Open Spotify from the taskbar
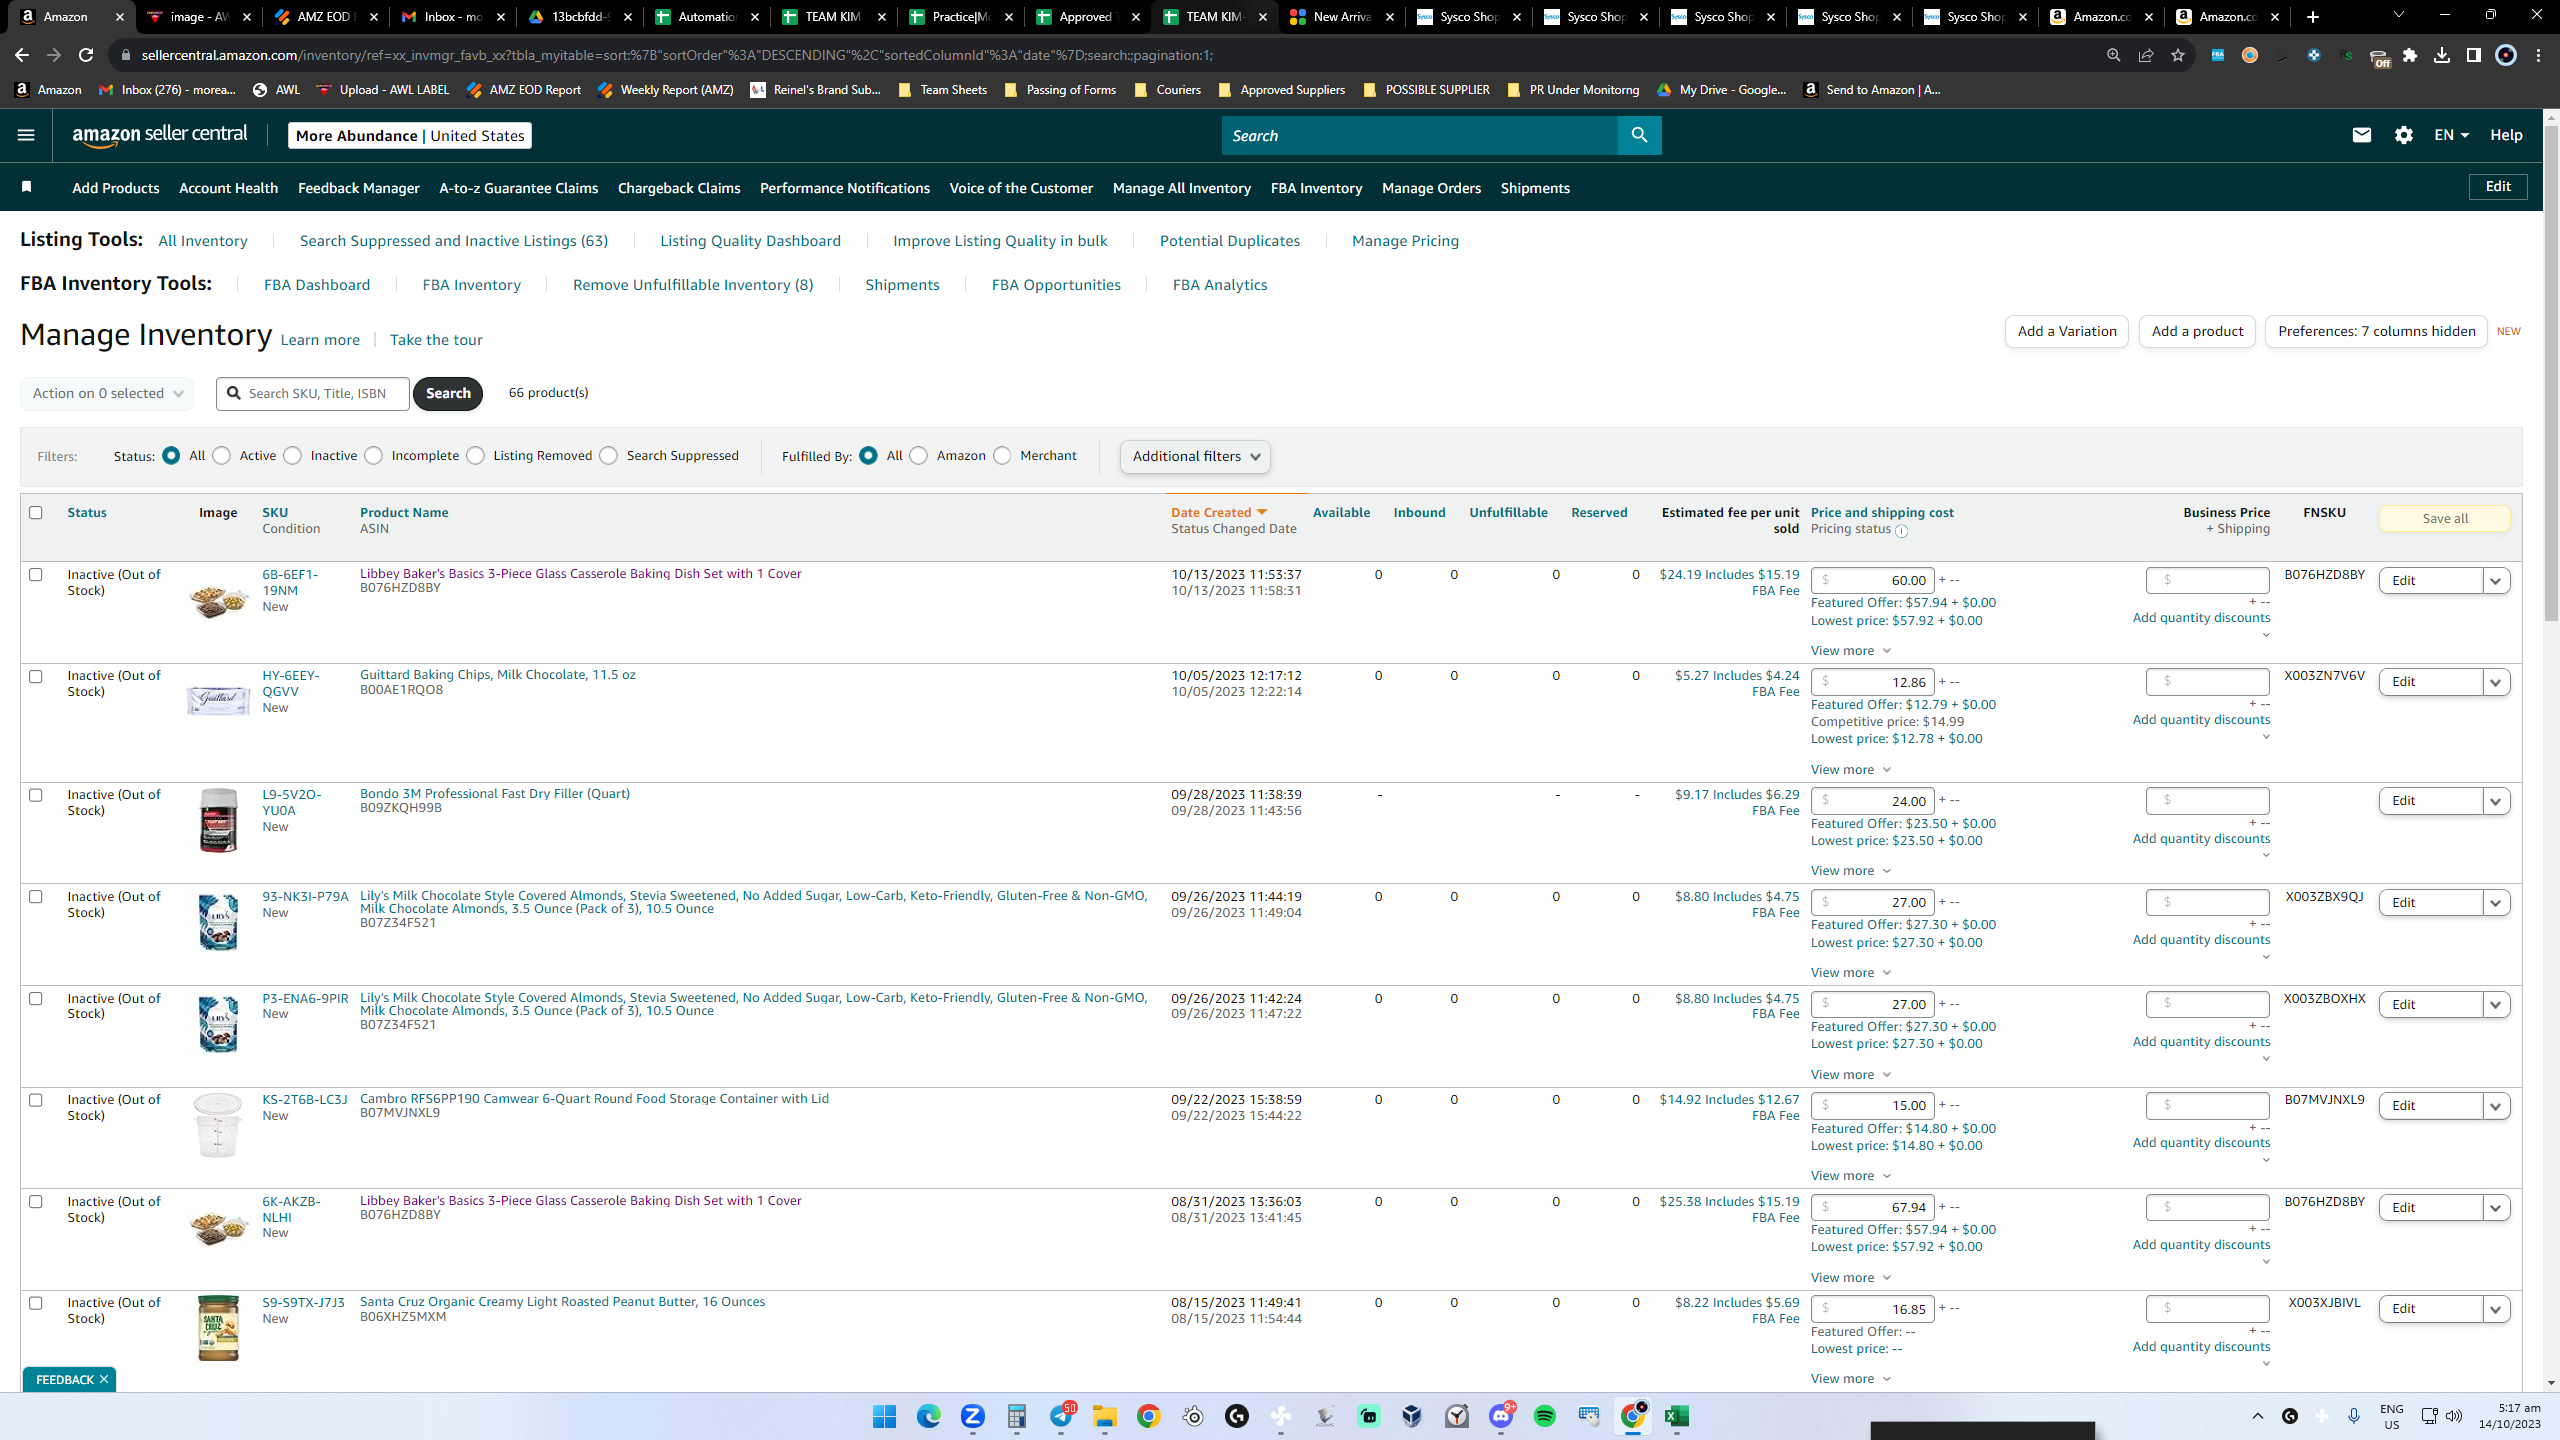Viewport: 2560px width, 1440px height. coord(1545,1416)
